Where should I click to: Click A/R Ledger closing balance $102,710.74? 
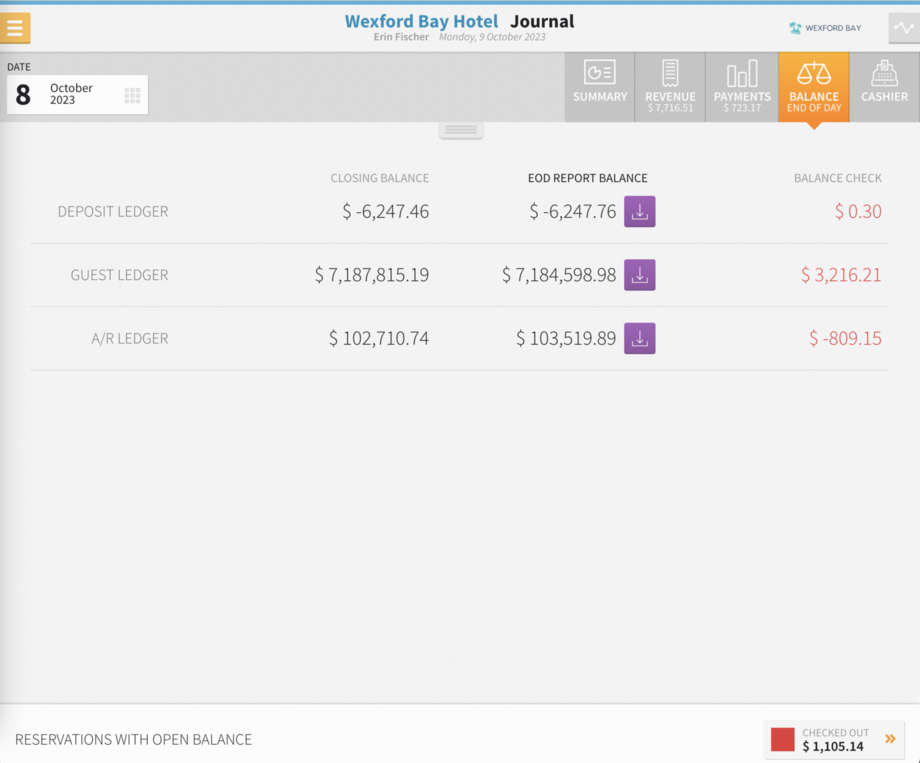[x=379, y=338]
